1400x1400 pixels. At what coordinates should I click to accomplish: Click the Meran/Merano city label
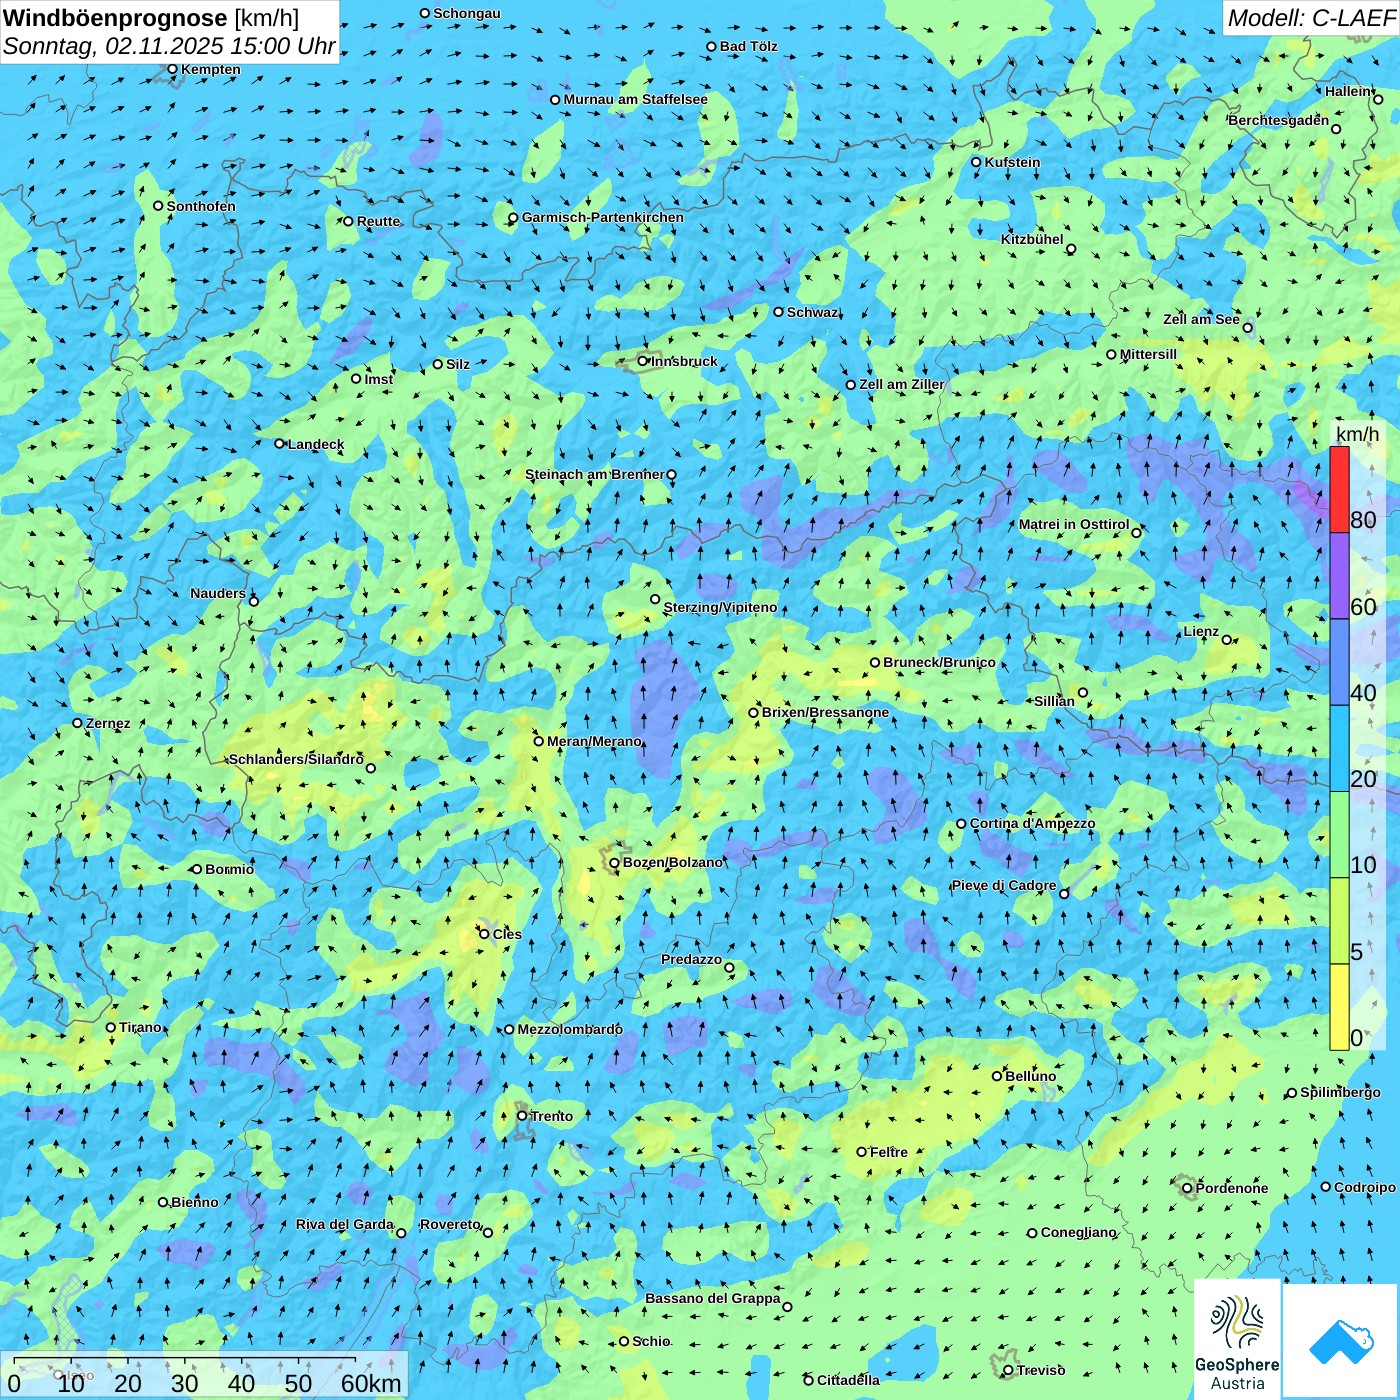[594, 741]
